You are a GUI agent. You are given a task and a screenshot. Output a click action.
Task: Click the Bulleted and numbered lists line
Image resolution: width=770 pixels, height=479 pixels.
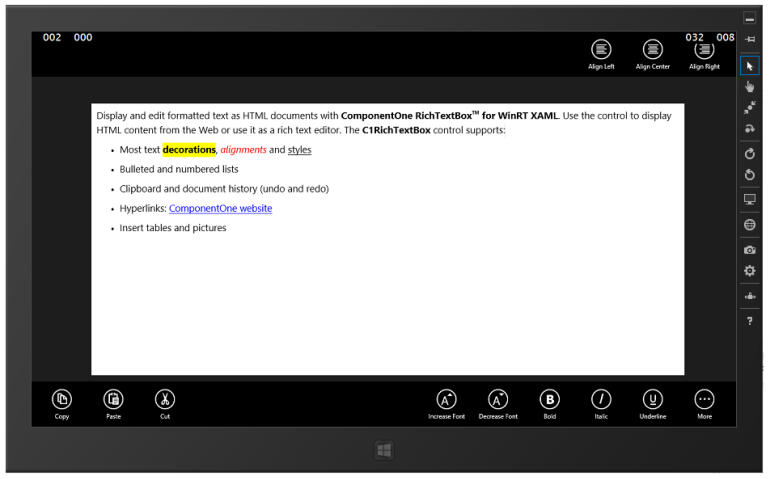(x=179, y=169)
